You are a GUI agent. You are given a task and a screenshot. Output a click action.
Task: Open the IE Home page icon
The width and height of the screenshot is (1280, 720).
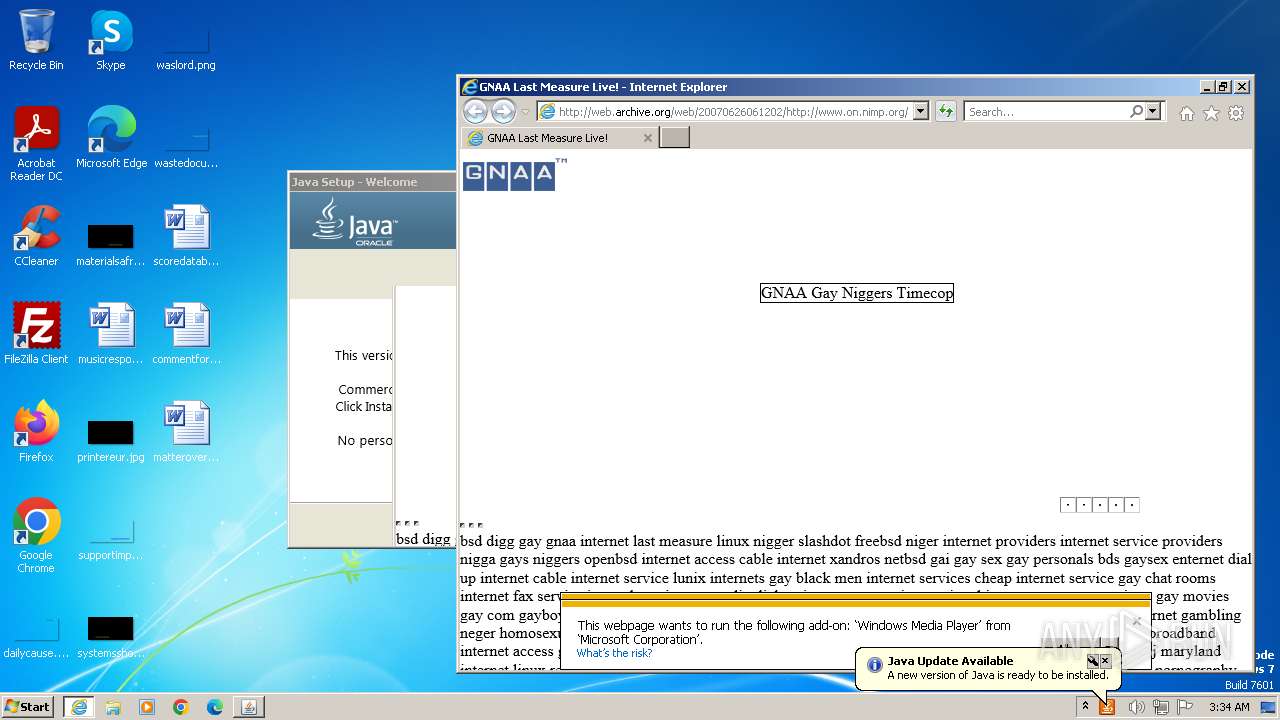pos(1187,113)
